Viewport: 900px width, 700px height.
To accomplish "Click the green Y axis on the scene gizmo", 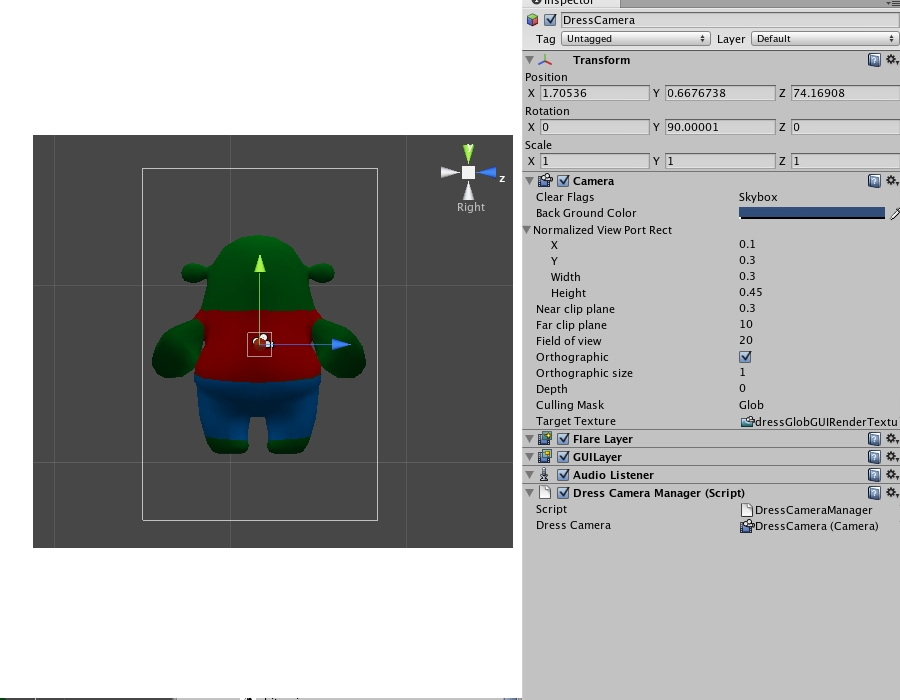I will [x=467, y=153].
